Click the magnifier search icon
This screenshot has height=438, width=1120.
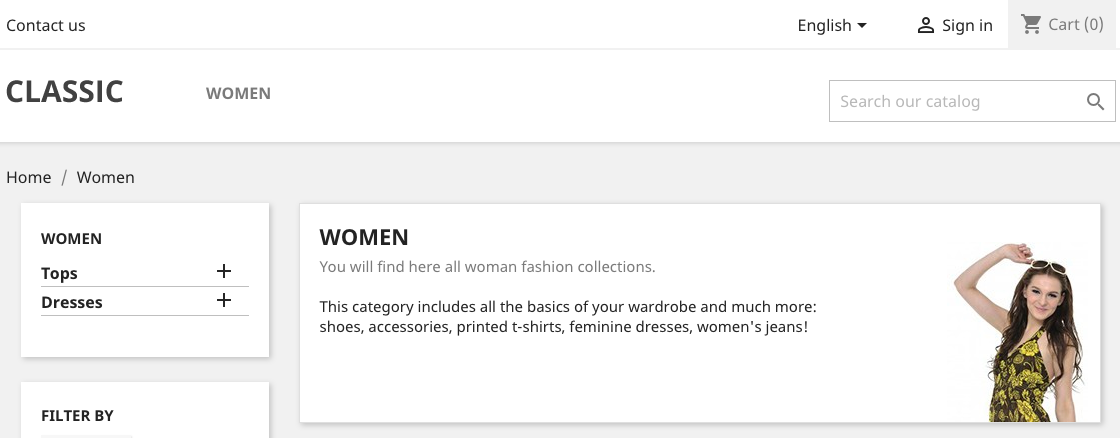click(1096, 101)
